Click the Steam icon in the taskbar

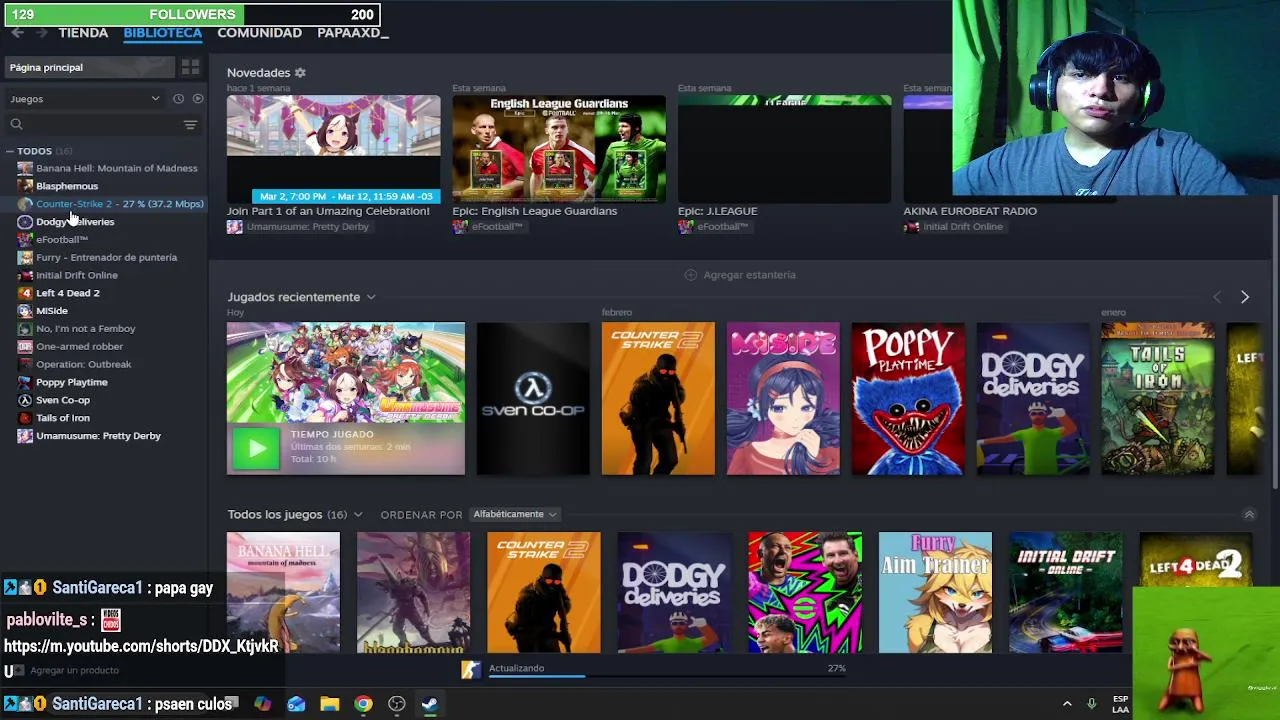(430, 704)
